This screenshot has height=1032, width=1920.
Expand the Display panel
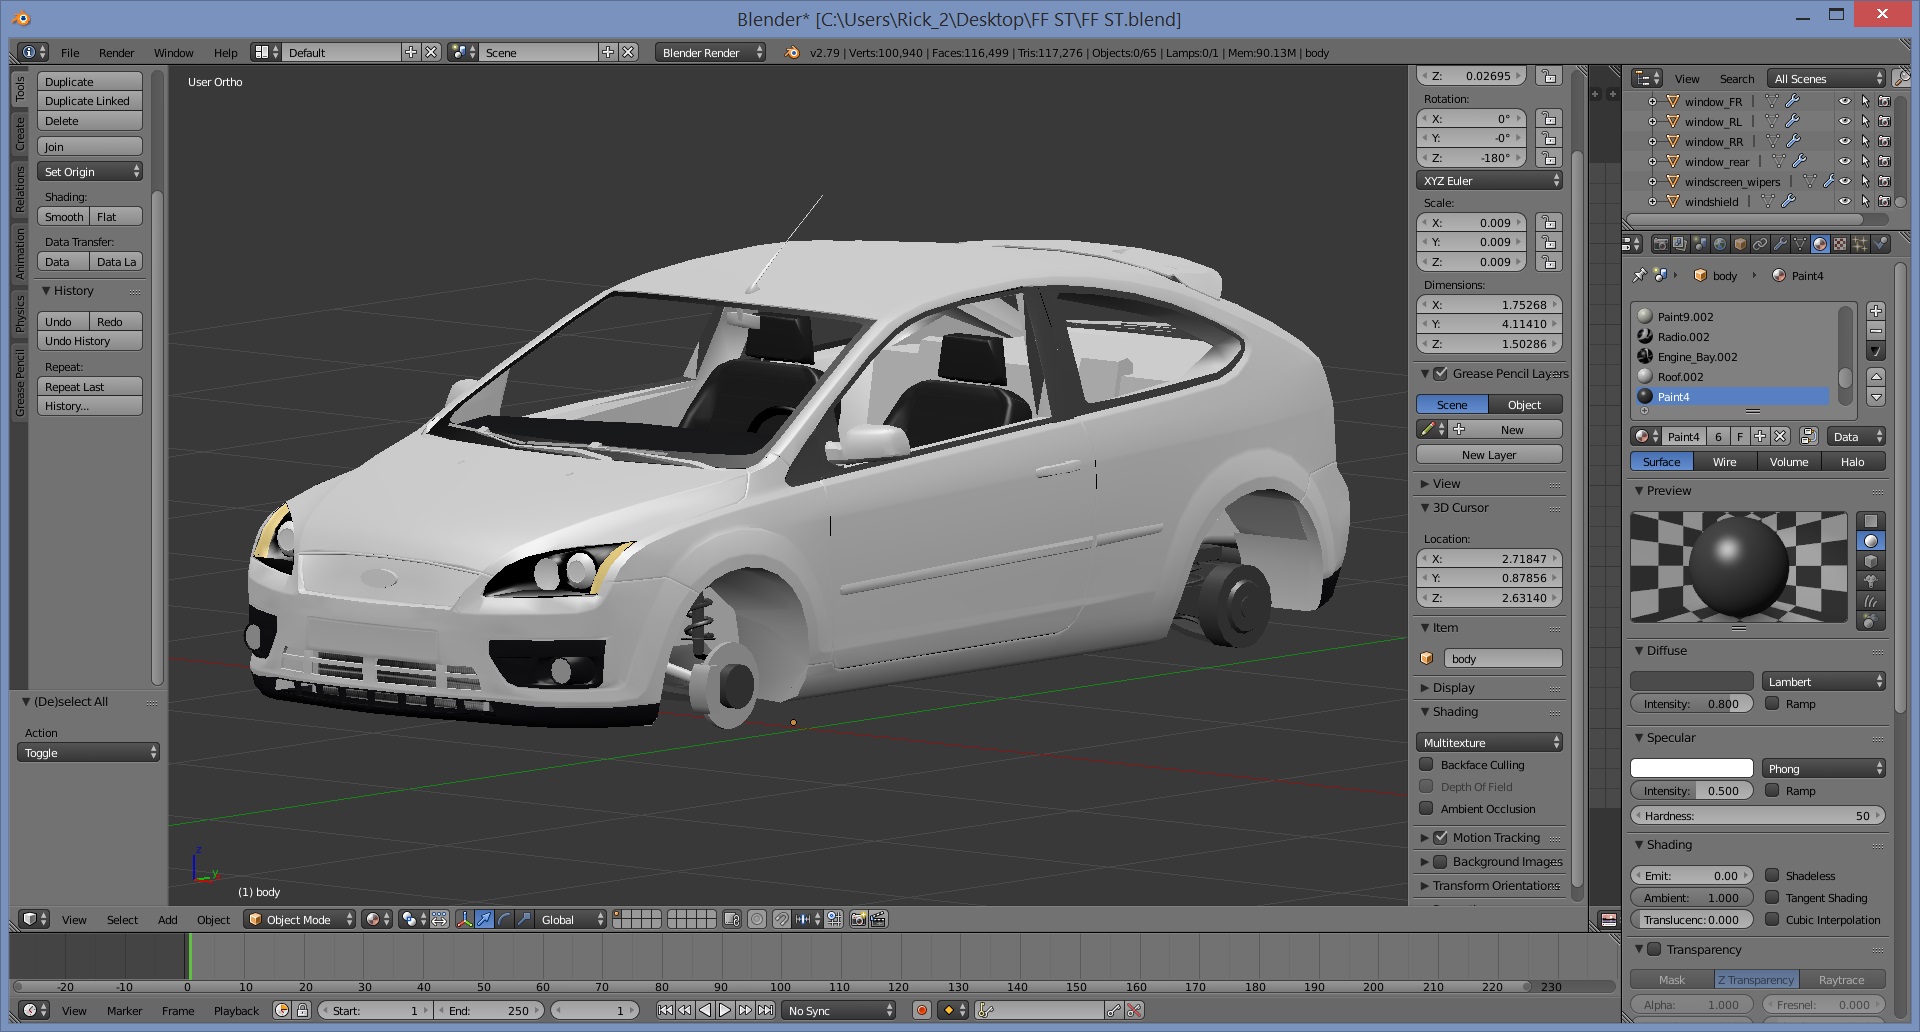coord(1453,688)
